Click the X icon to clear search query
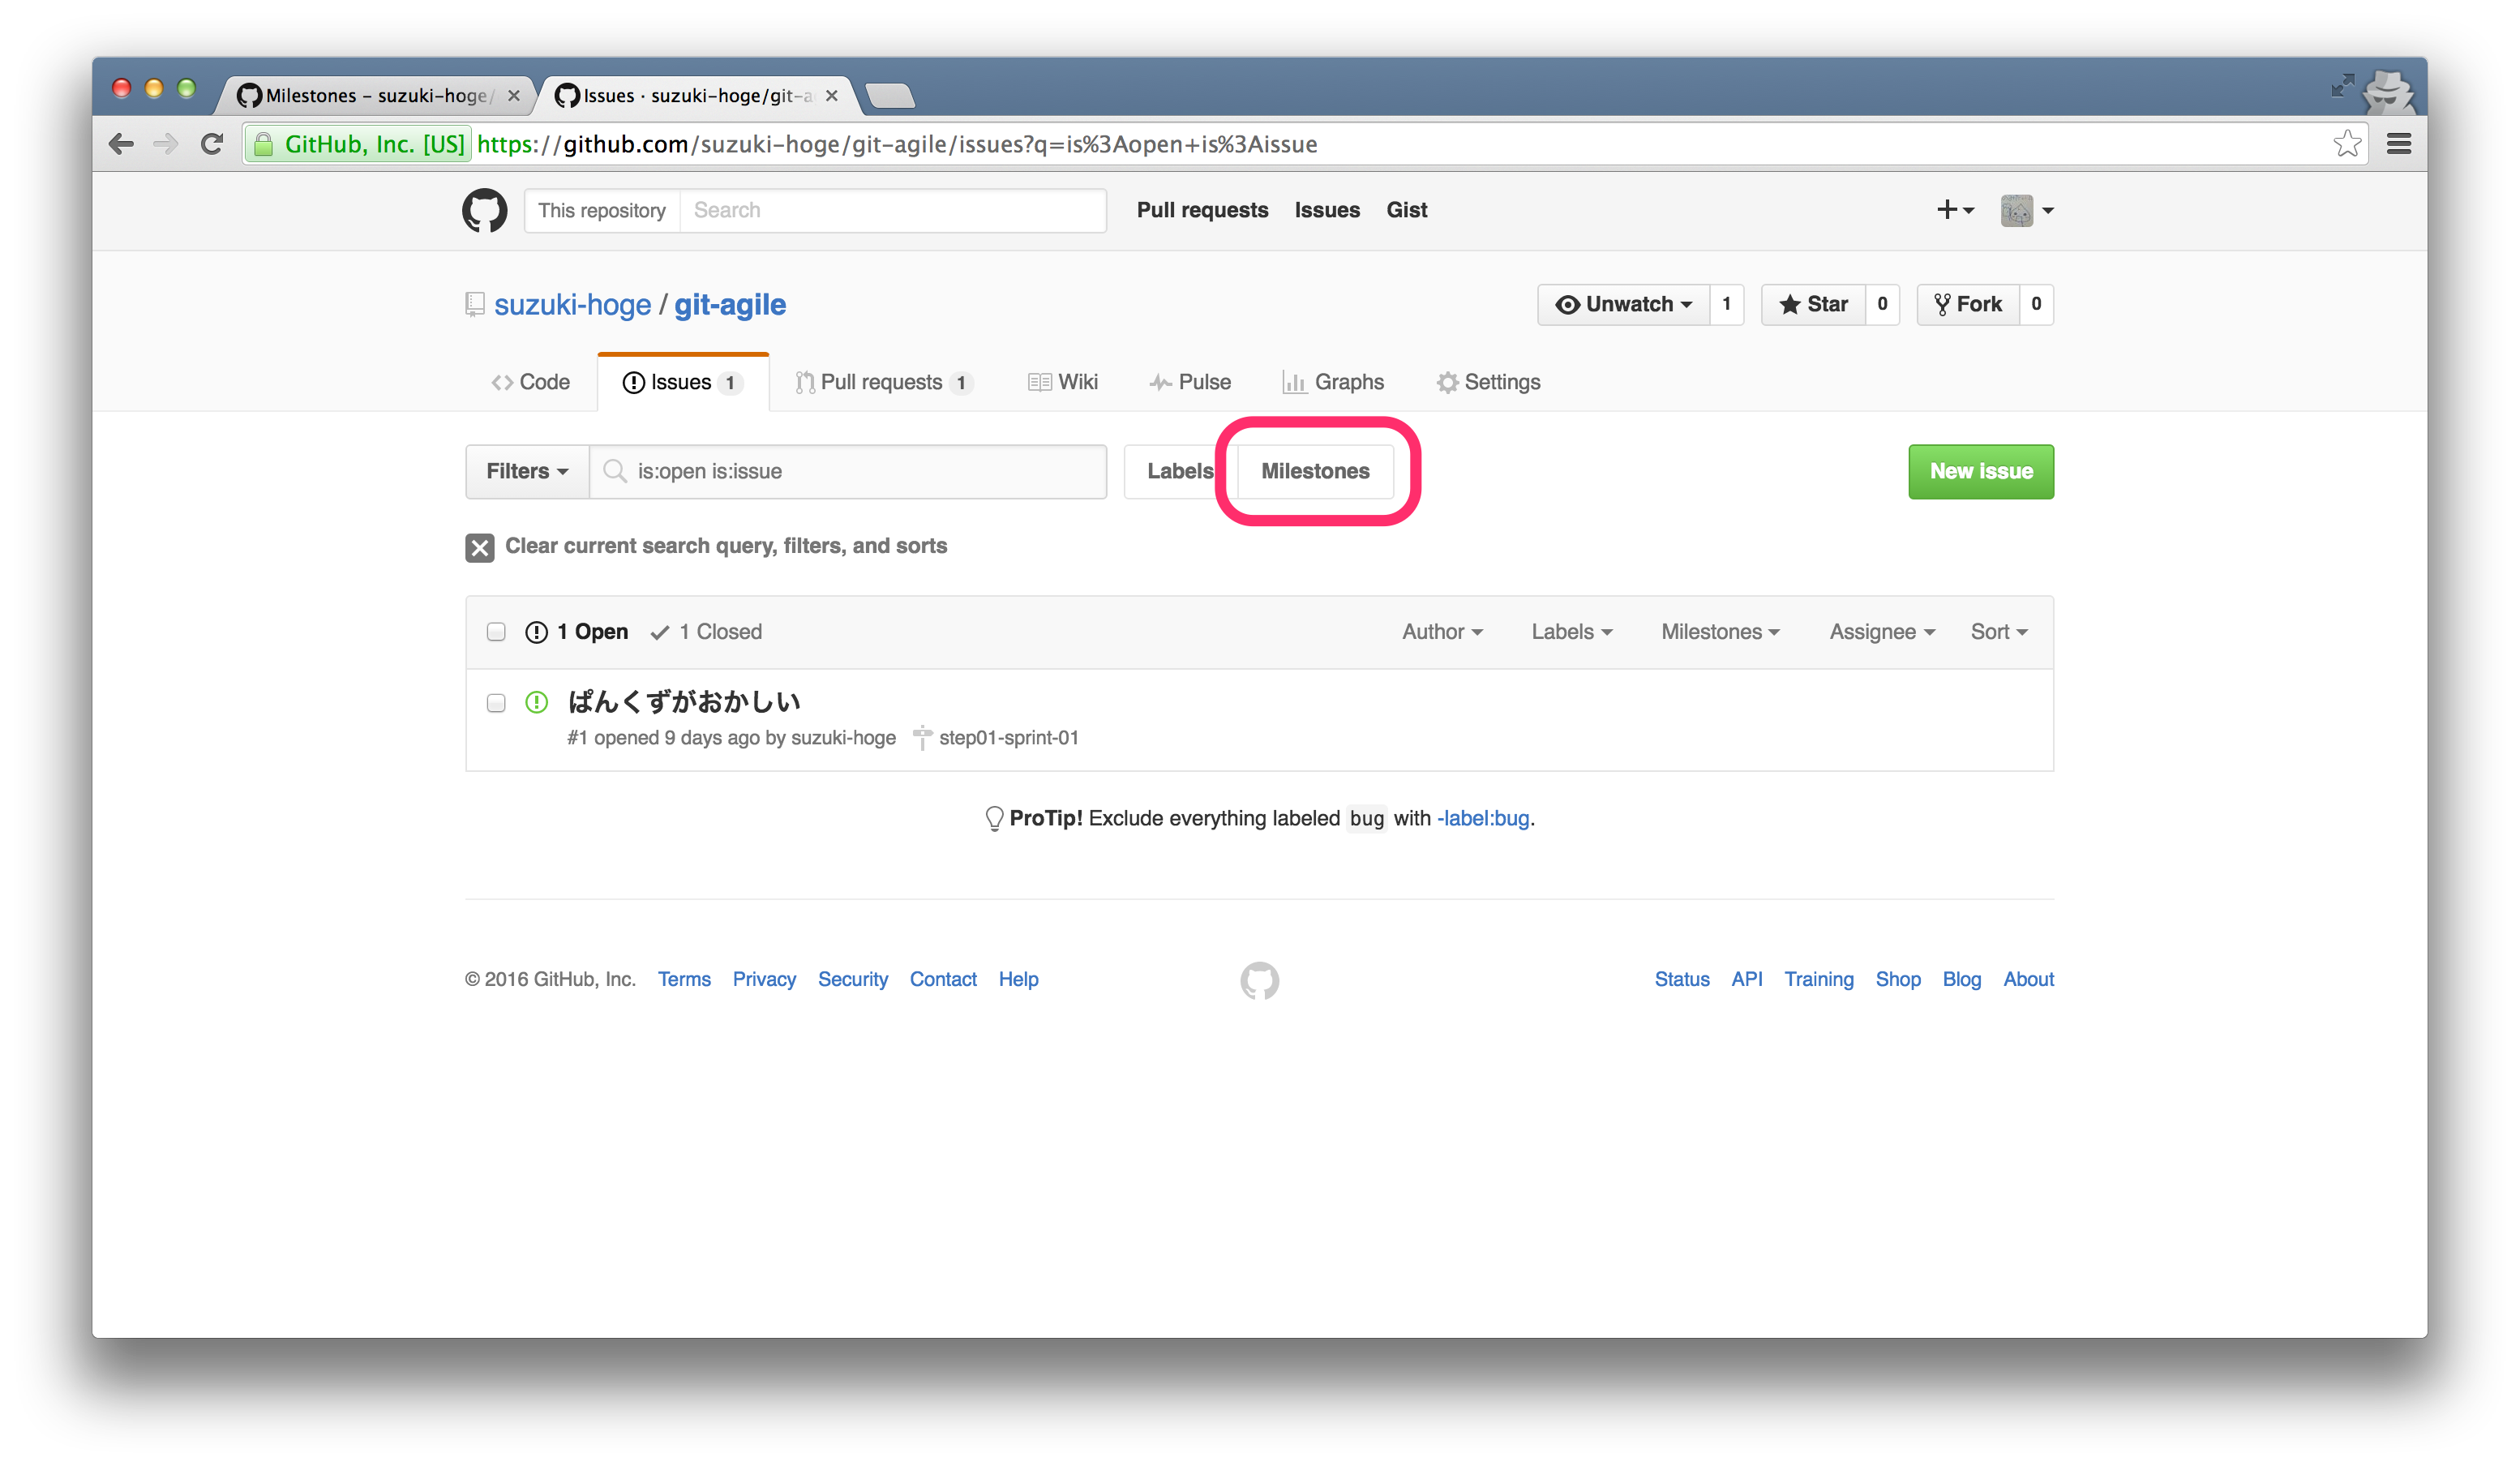 pyautogui.click(x=479, y=547)
